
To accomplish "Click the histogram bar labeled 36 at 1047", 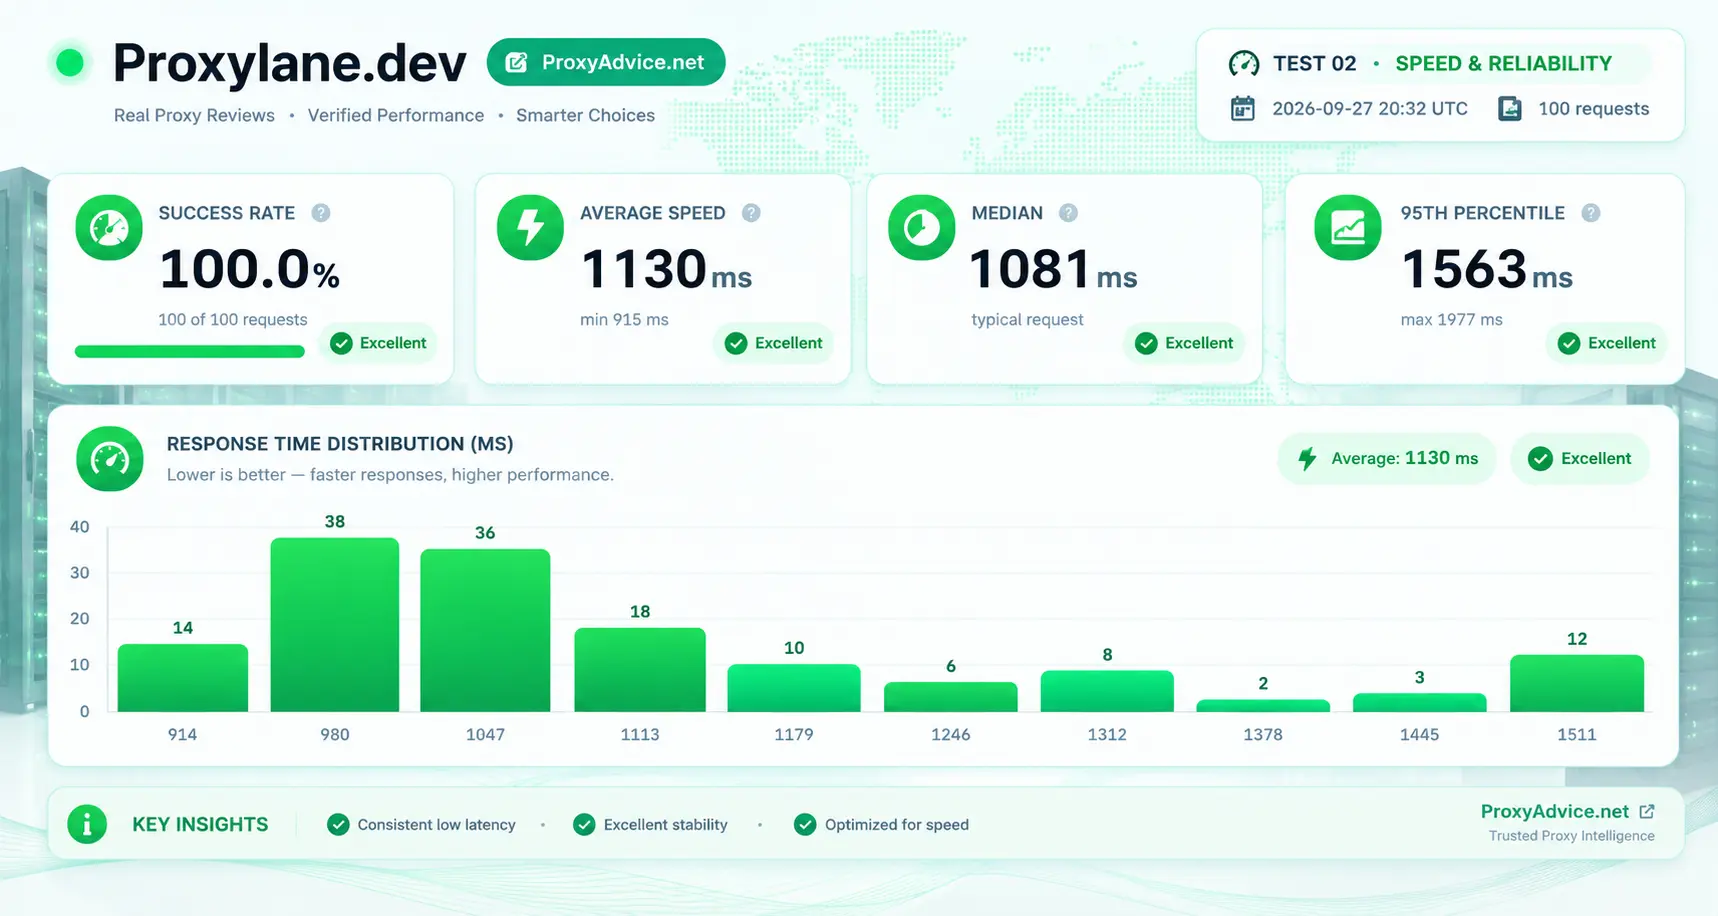I will 485,630.
